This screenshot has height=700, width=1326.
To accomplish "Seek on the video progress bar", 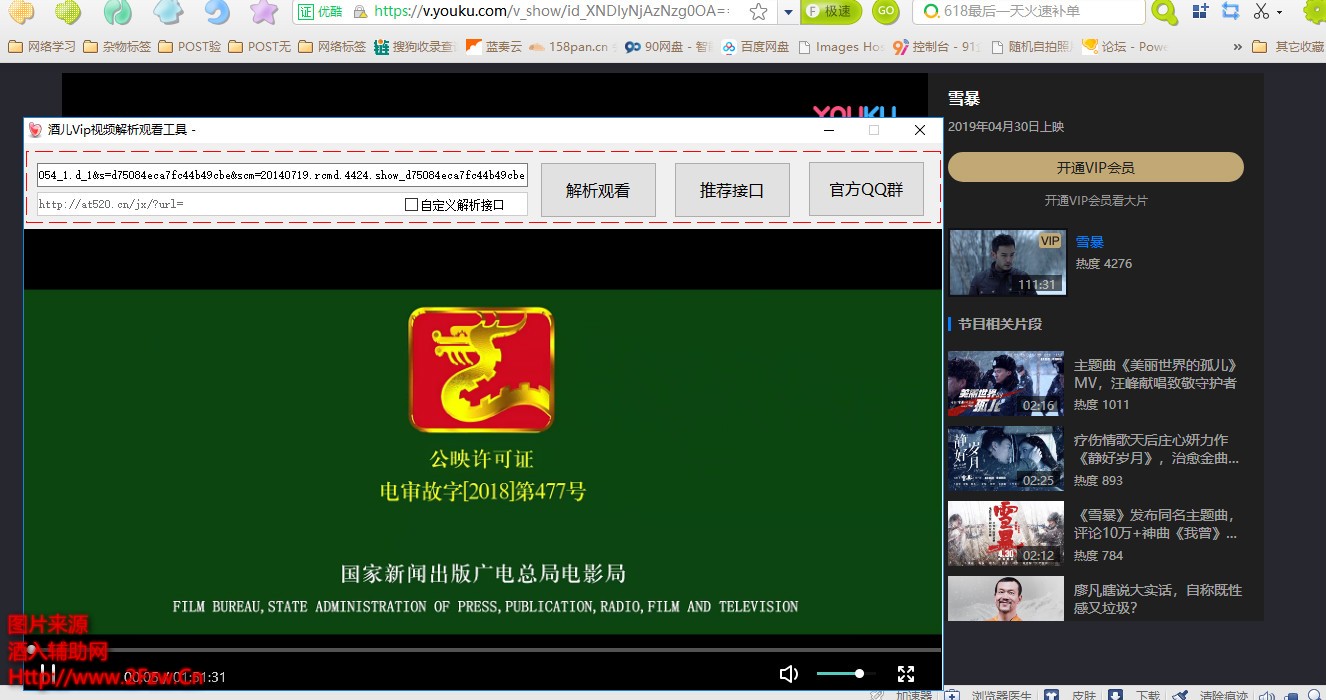I will (483, 650).
